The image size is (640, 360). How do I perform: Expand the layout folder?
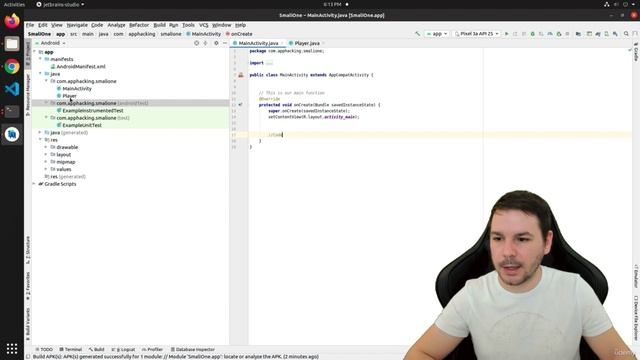coord(46,155)
